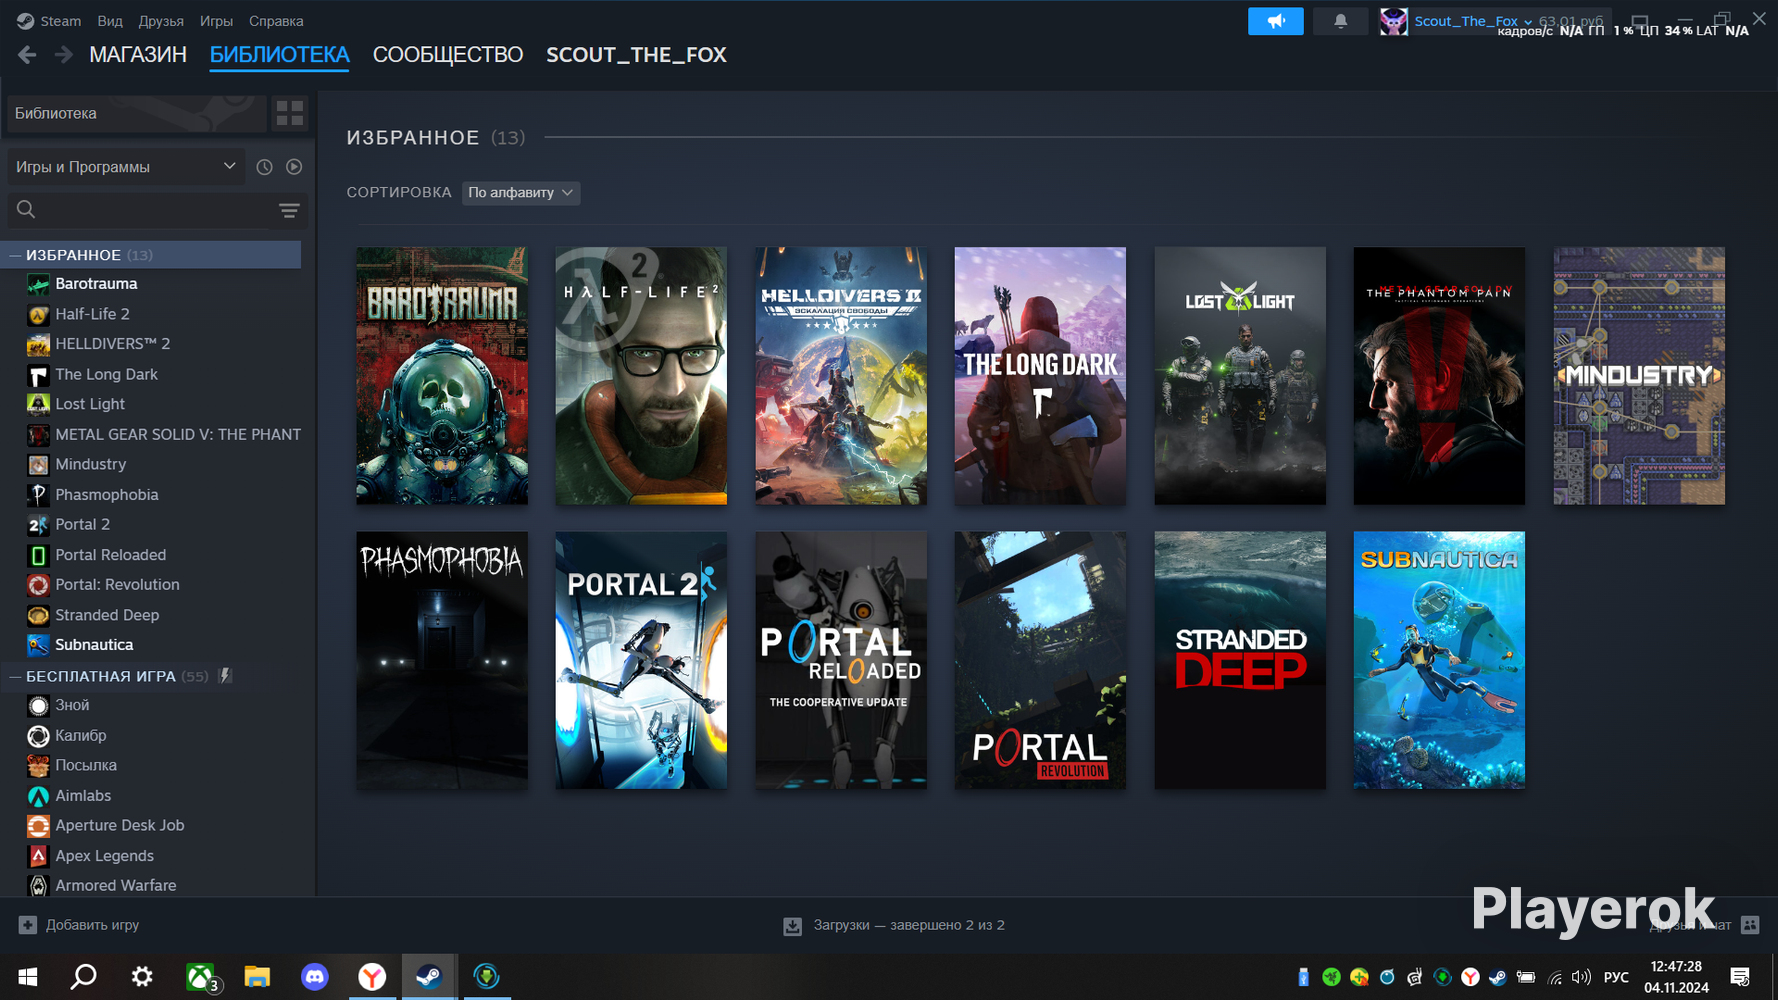Viewport: 1778px width, 1000px height.
Task: Click Добавить игру
Action: [92, 925]
